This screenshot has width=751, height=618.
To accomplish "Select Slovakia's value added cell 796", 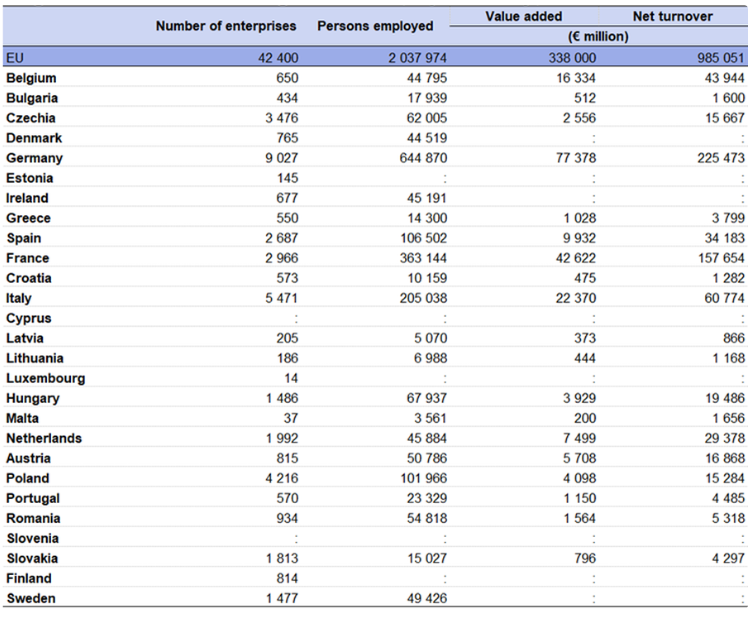I will point(584,558).
